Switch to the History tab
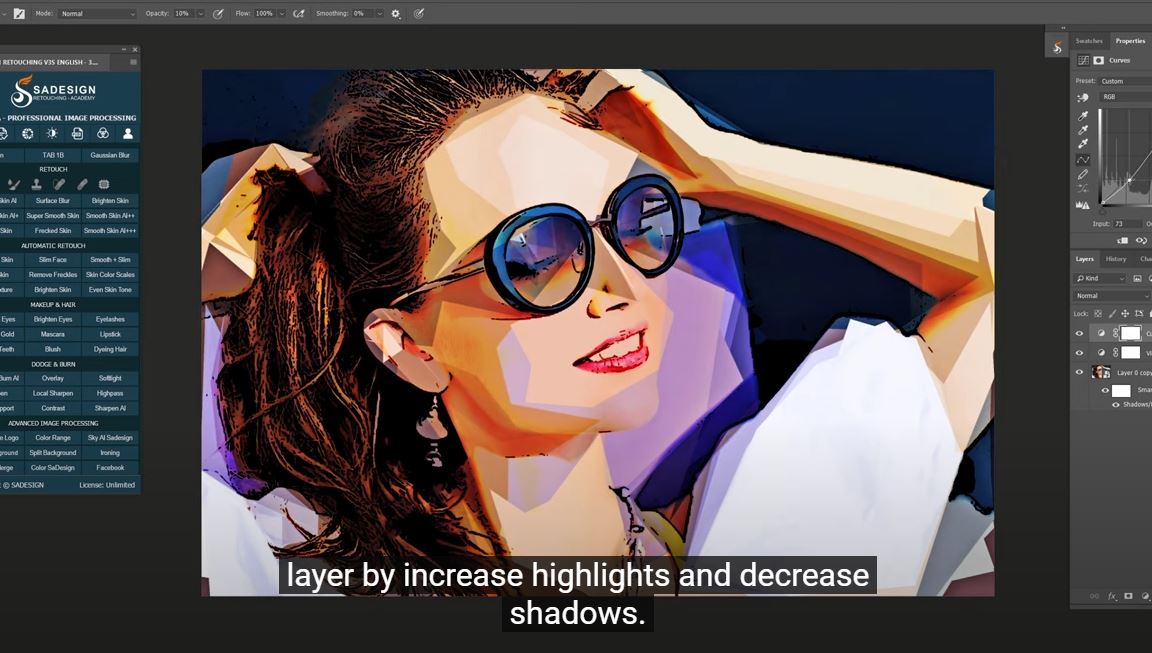This screenshot has width=1152, height=653. click(x=1115, y=259)
